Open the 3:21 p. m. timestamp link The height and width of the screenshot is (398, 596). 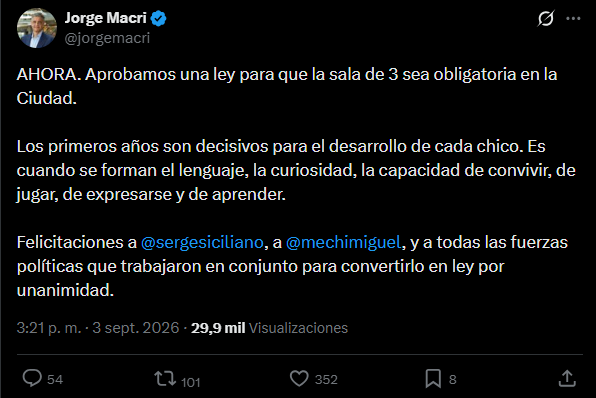pyautogui.click(x=49, y=328)
